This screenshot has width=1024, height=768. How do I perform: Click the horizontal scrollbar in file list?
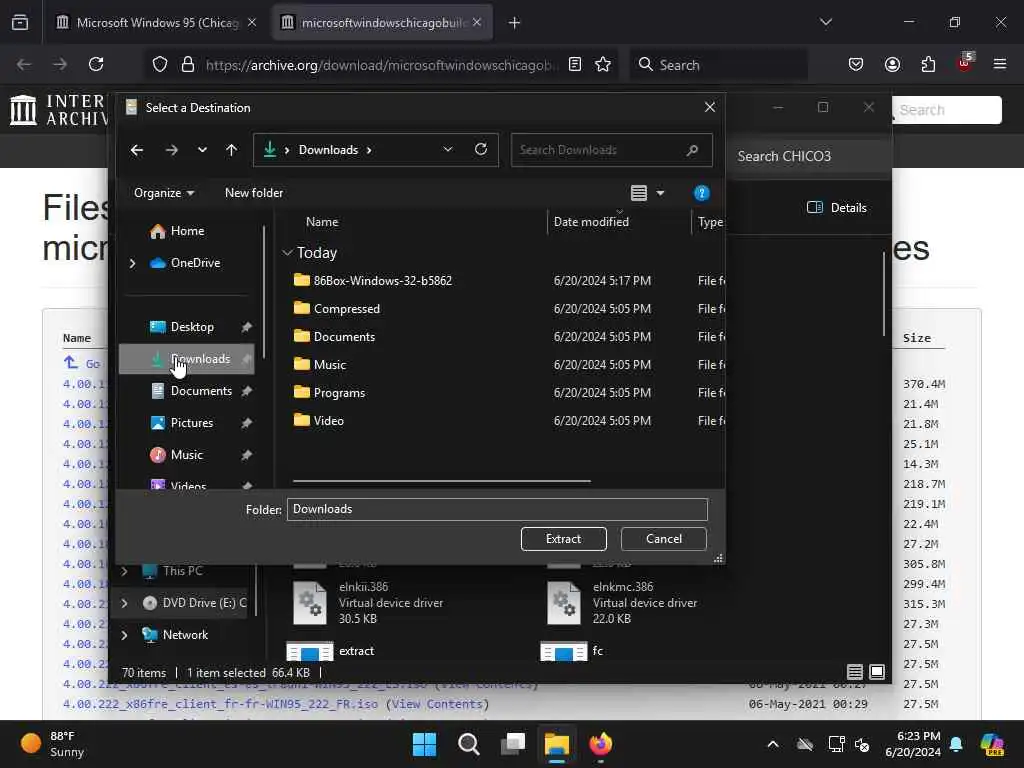[x=441, y=481]
